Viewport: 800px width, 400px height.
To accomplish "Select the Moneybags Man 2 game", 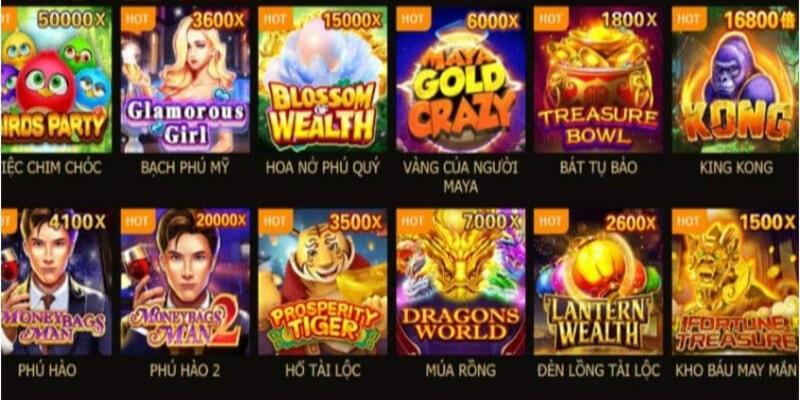I will tap(185, 281).
